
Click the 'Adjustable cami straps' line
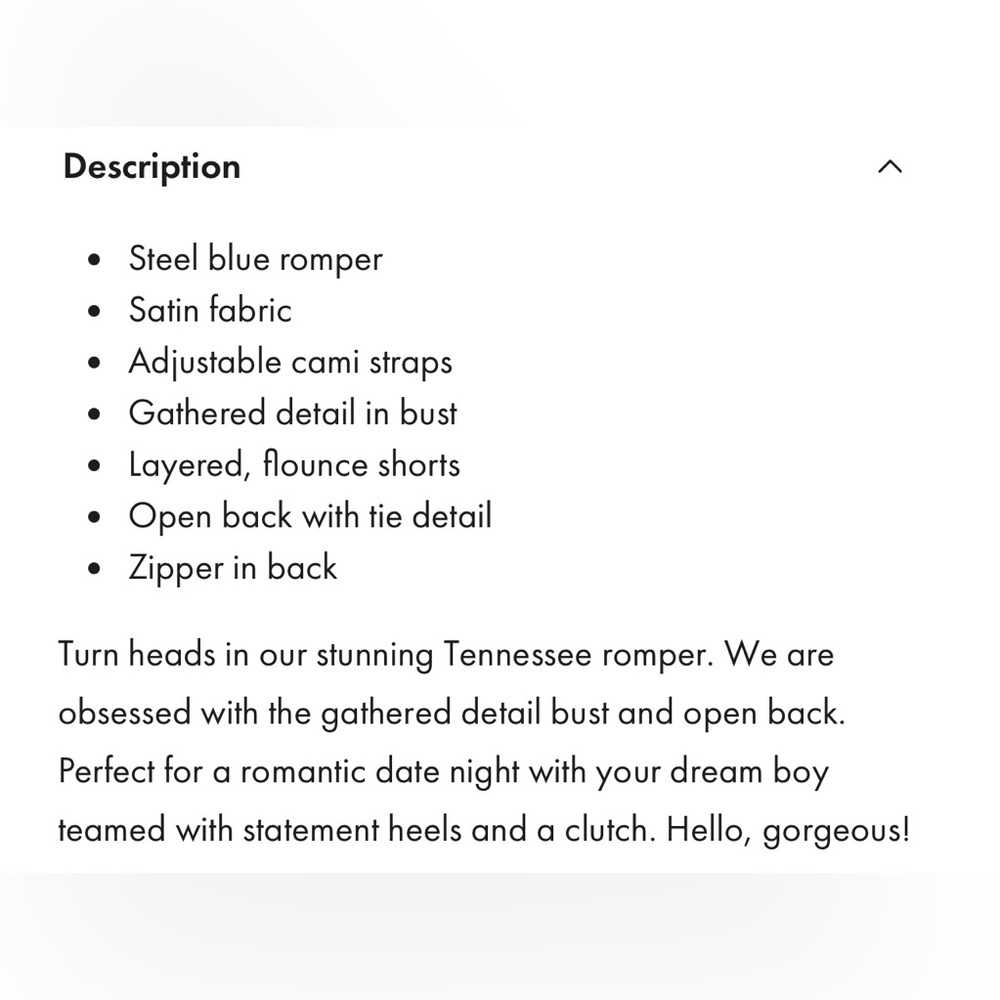[x=290, y=362]
